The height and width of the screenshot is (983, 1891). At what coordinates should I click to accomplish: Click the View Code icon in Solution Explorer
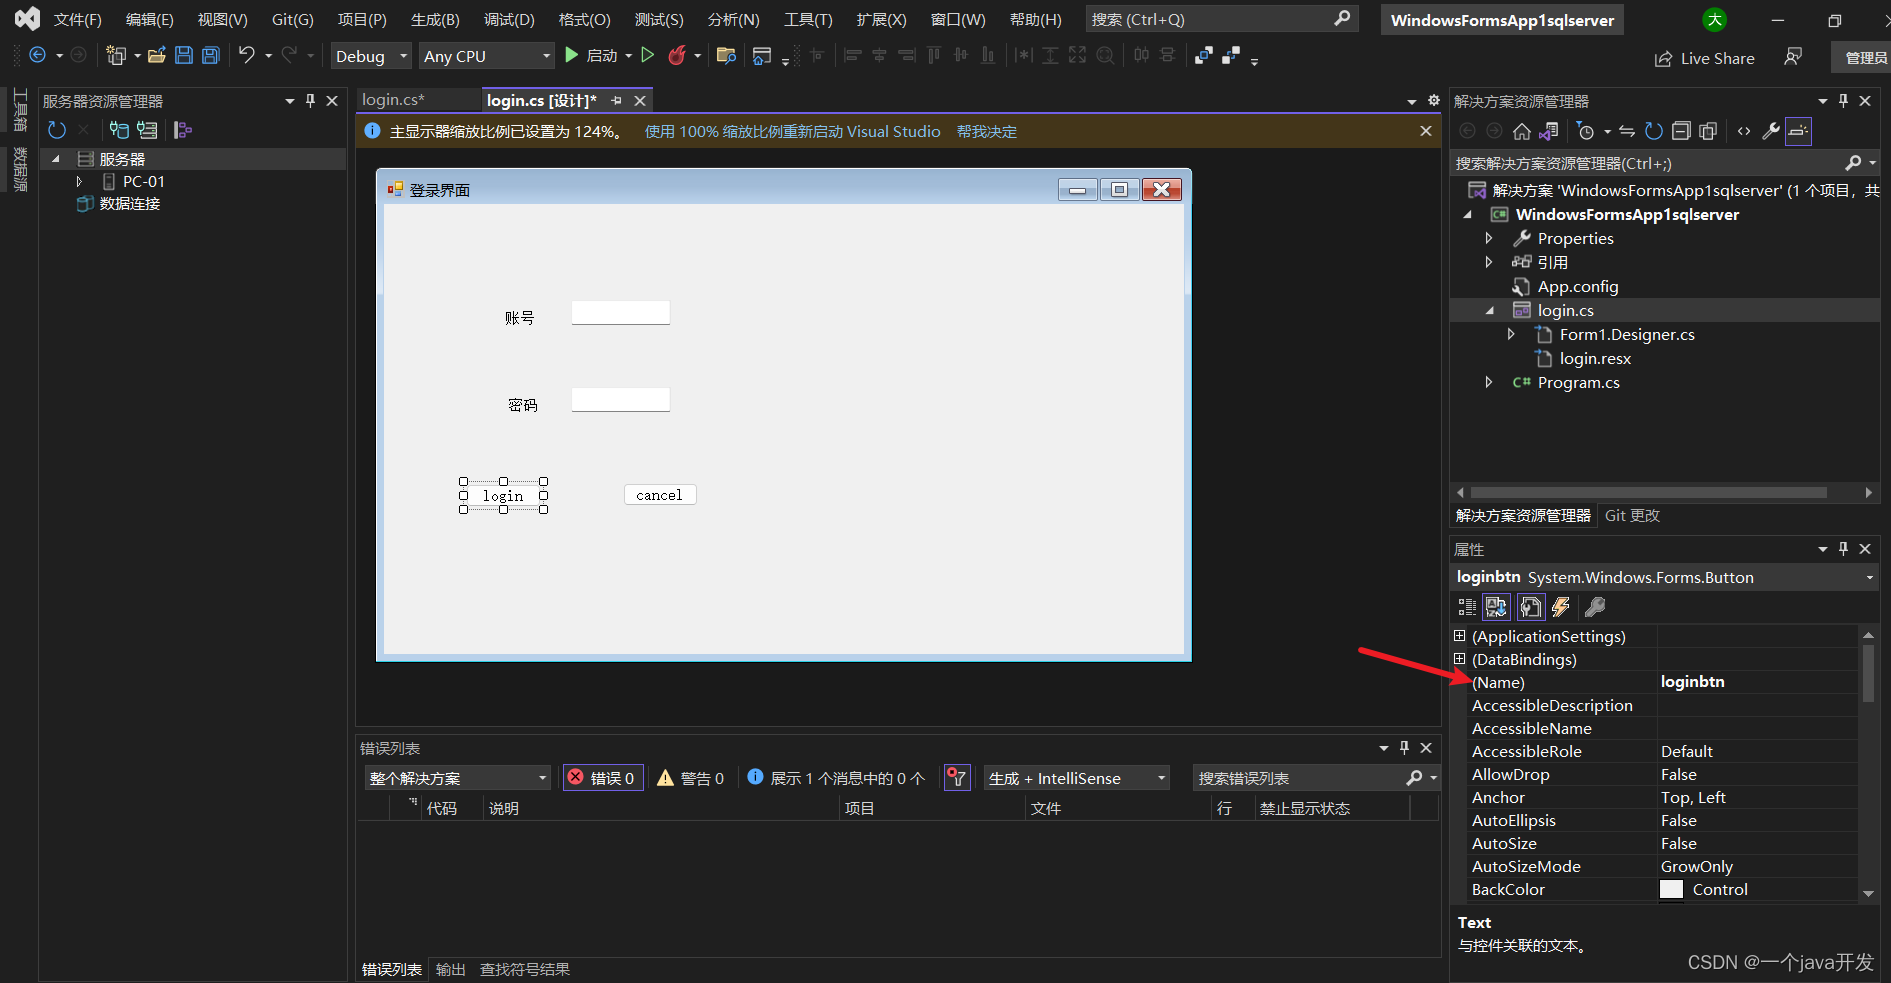[x=1744, y=131]
